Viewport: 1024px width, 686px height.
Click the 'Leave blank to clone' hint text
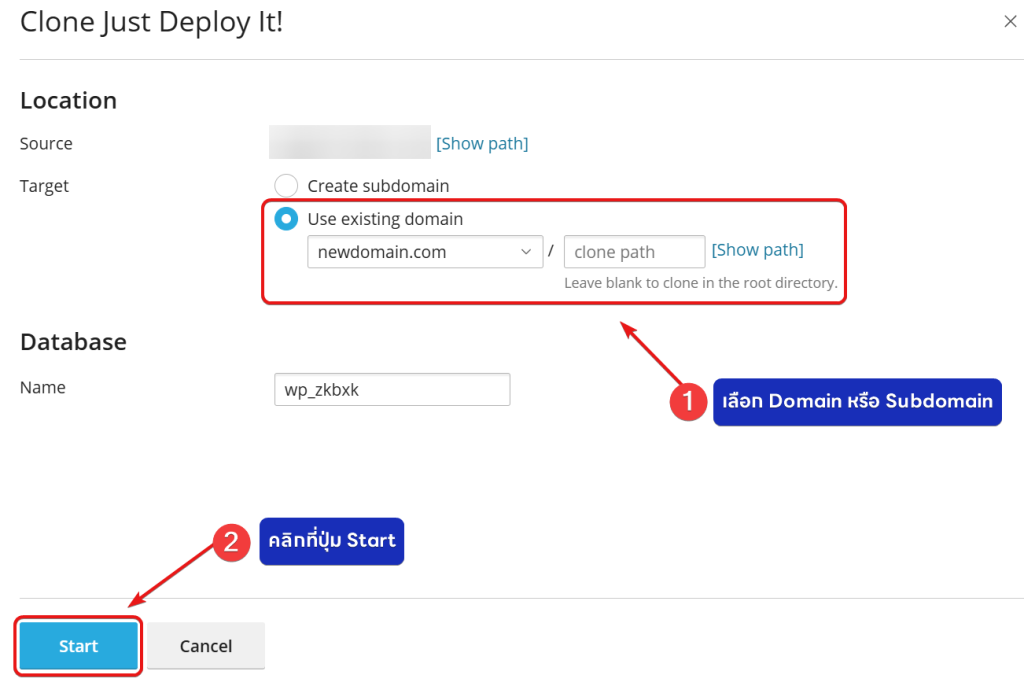[700, 283]
